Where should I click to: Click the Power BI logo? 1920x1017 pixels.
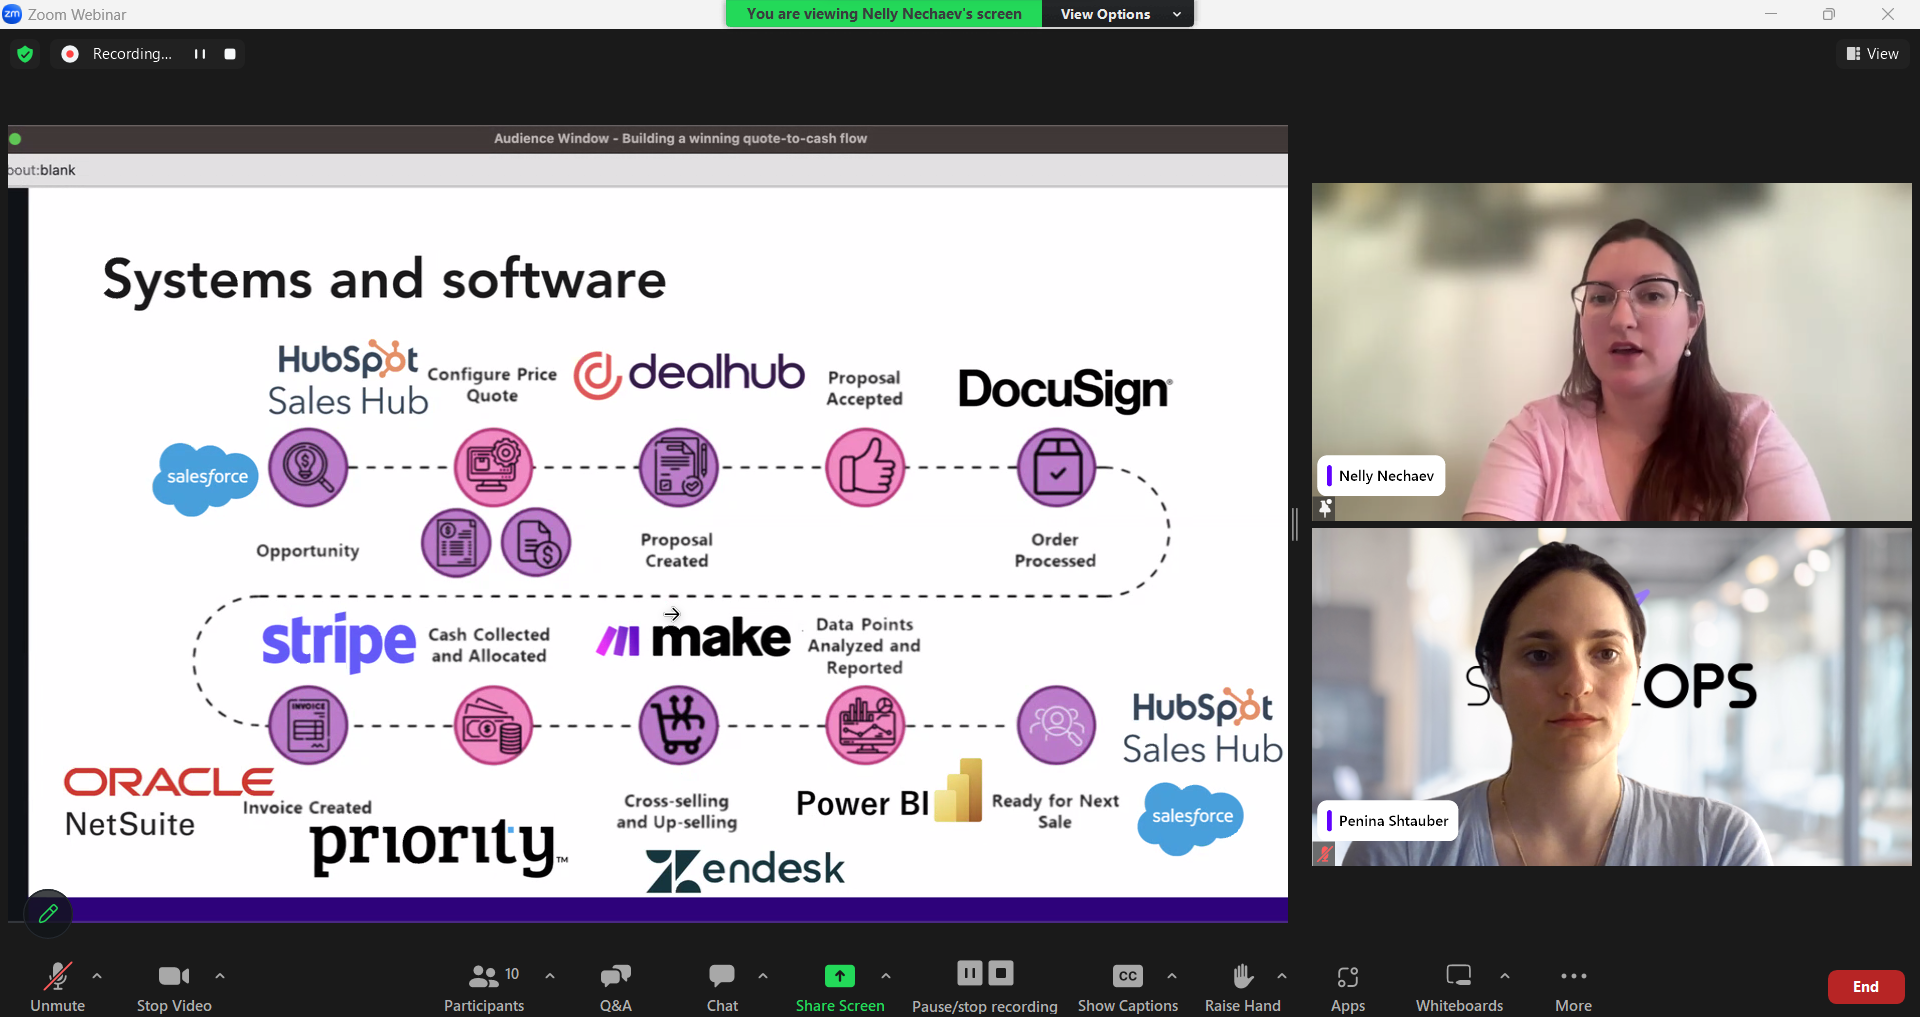(x=889, y=793)
